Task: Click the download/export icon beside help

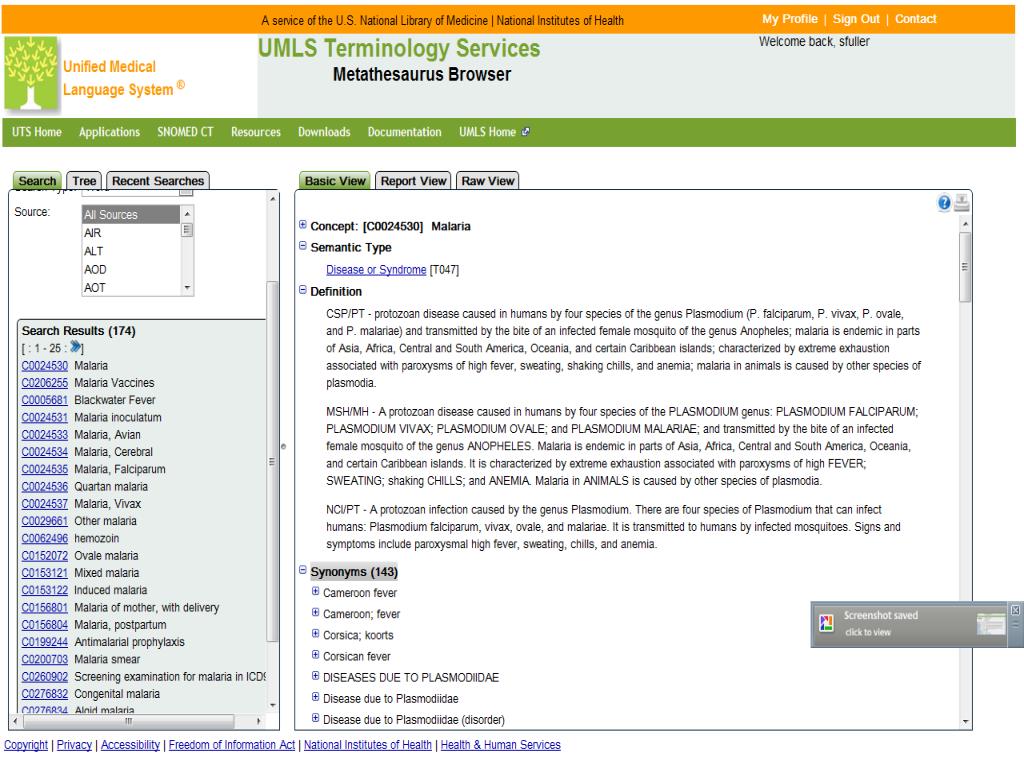Action: coord(961,203)
